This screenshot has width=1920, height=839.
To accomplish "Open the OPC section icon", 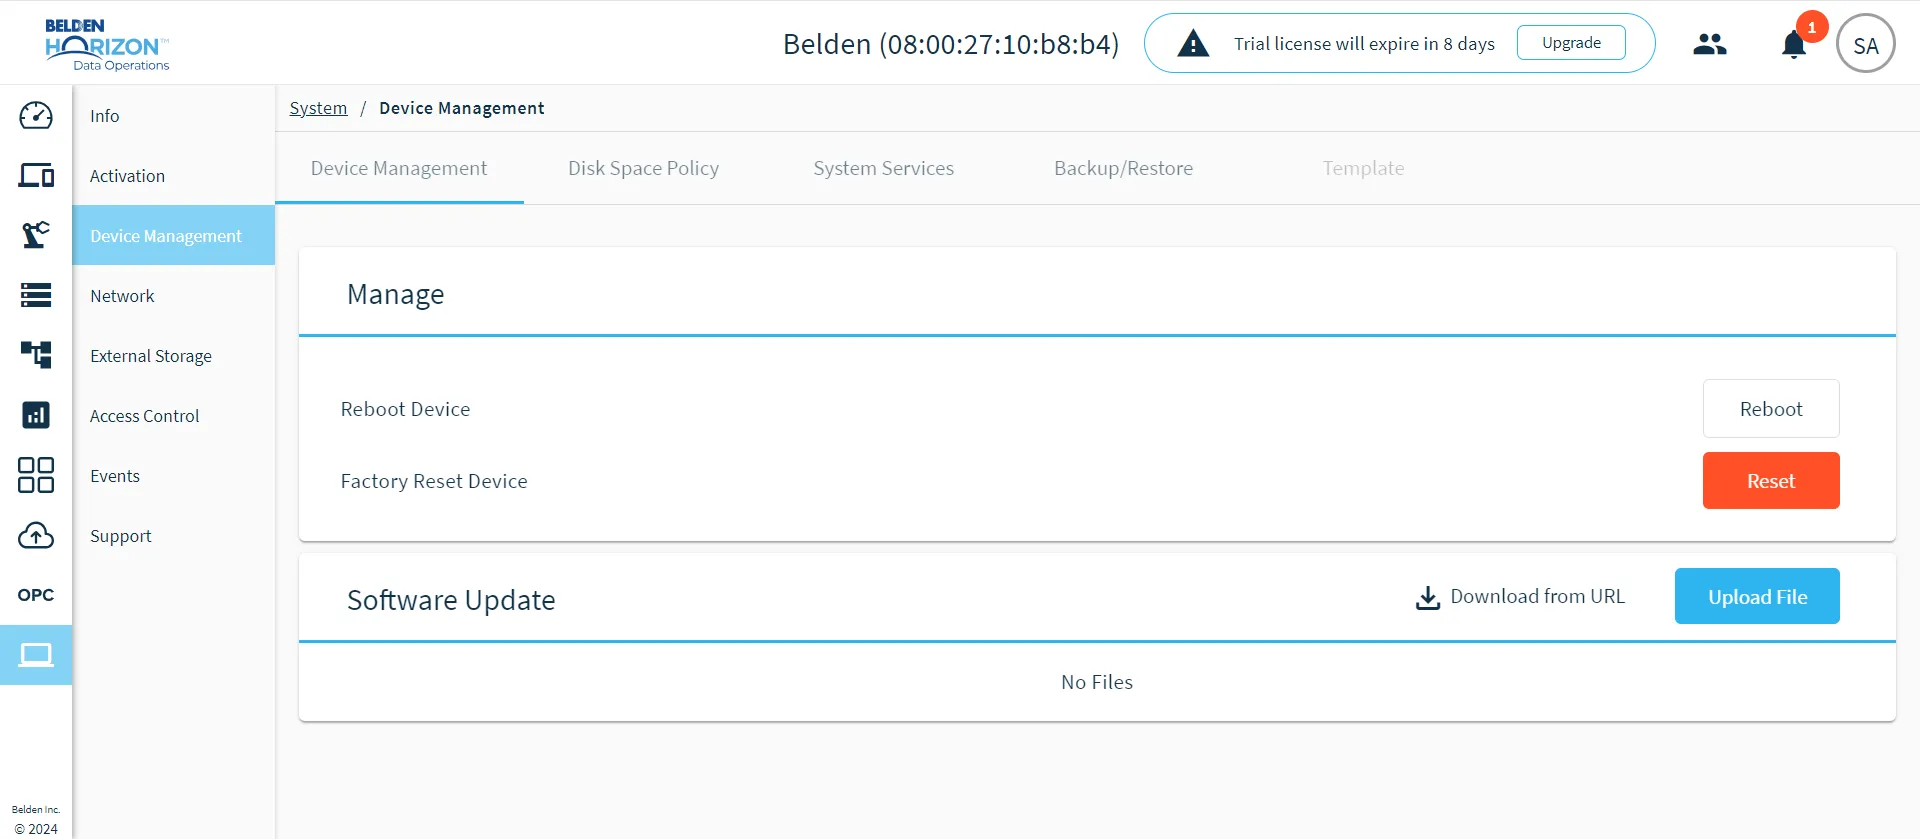I will (36, 595).
